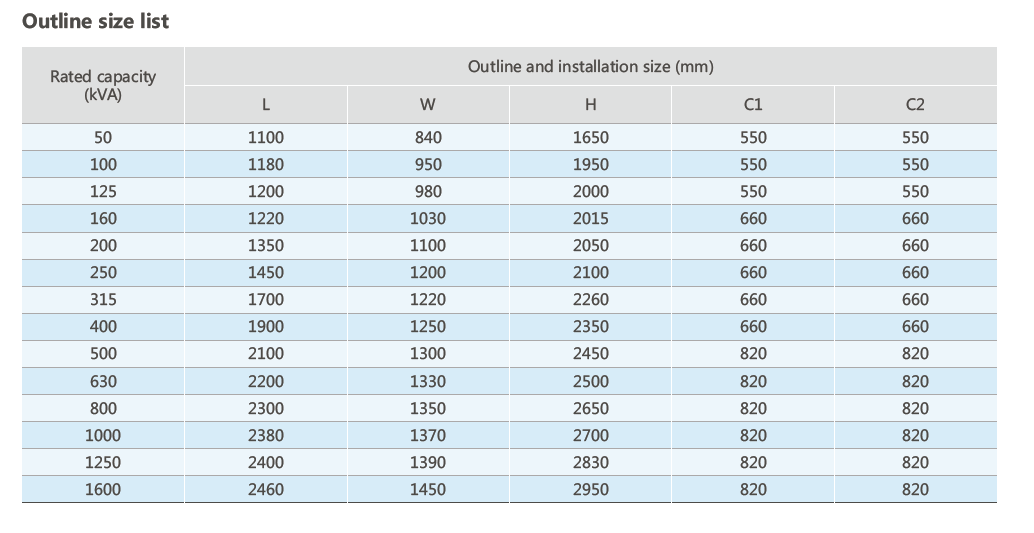
Task: Select the H value 2260
Action: point(590,300)
